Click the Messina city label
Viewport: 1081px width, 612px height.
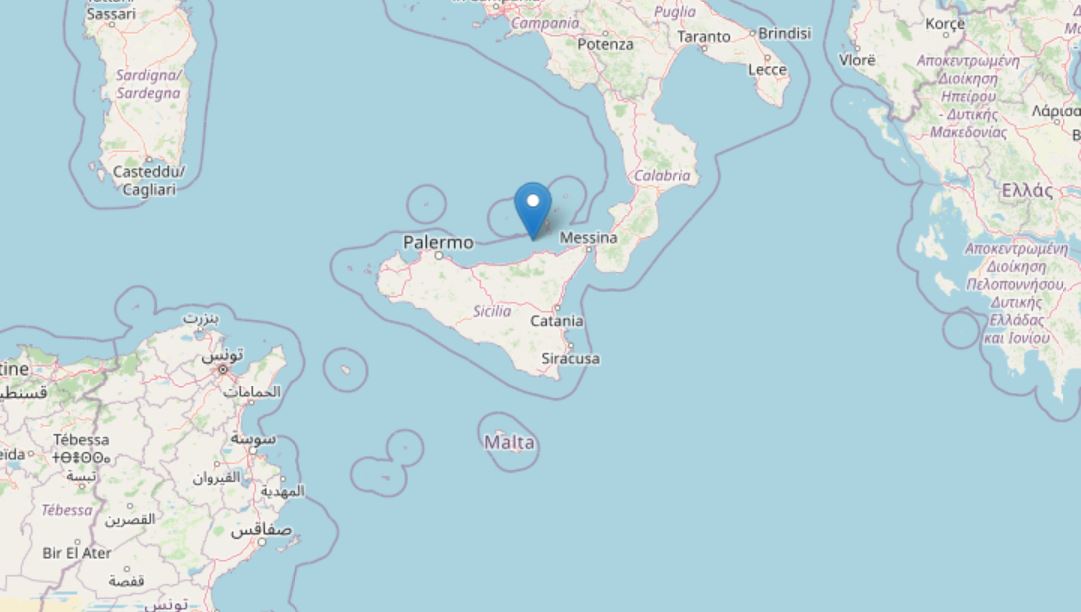[588, 238]
